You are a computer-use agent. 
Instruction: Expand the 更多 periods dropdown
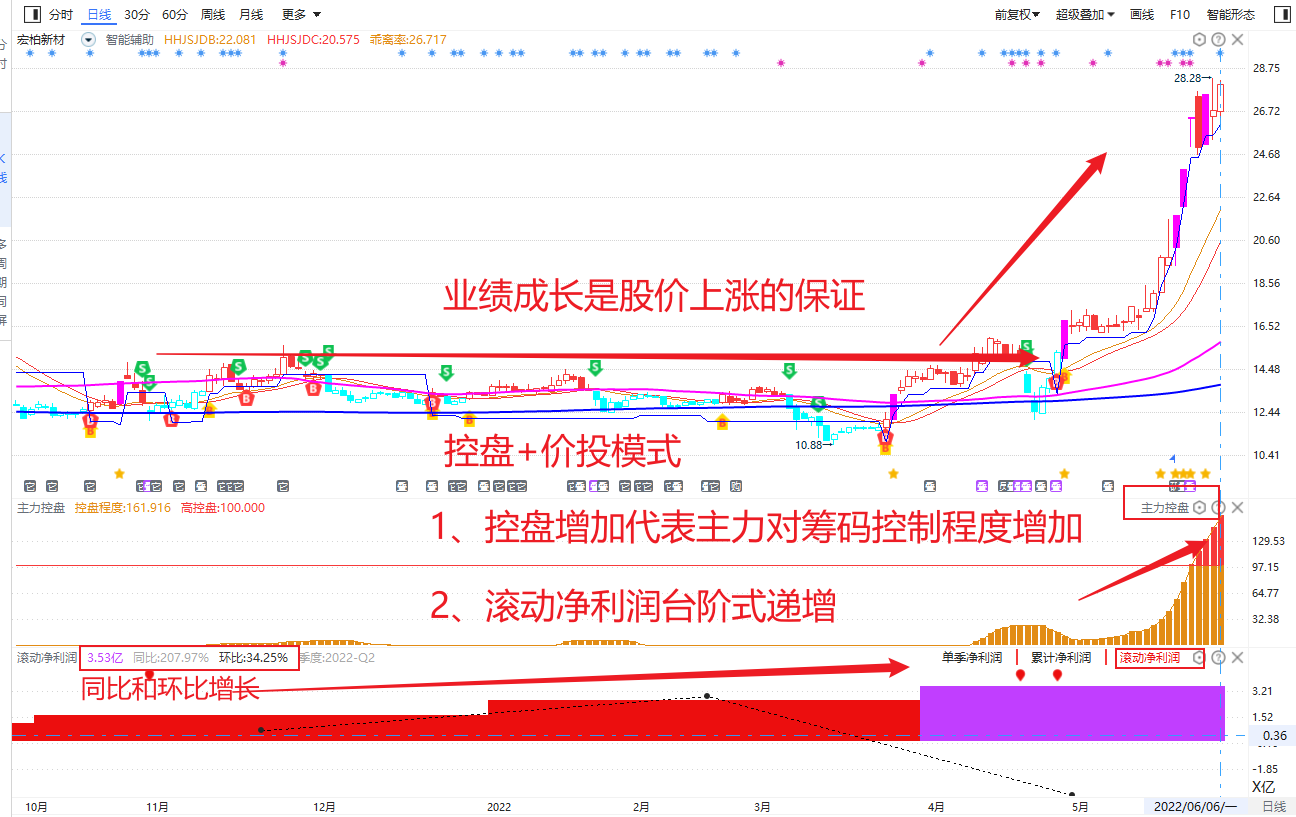coord(301,15)
